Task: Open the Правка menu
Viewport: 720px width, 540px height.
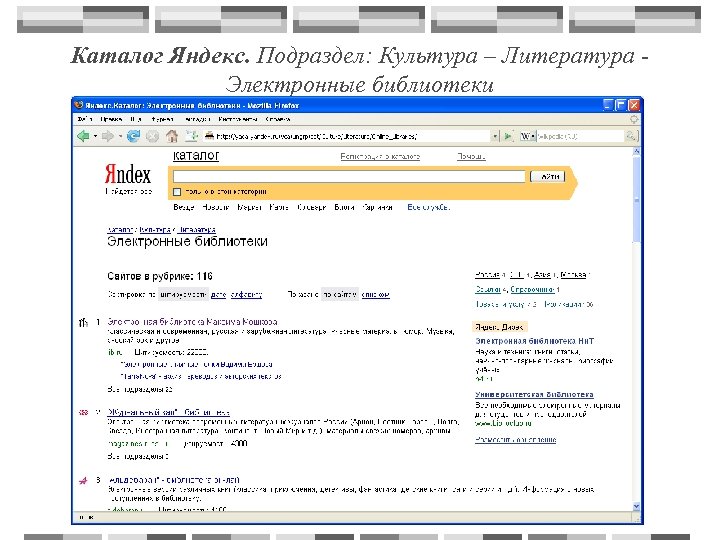Action: pos(111,119)
